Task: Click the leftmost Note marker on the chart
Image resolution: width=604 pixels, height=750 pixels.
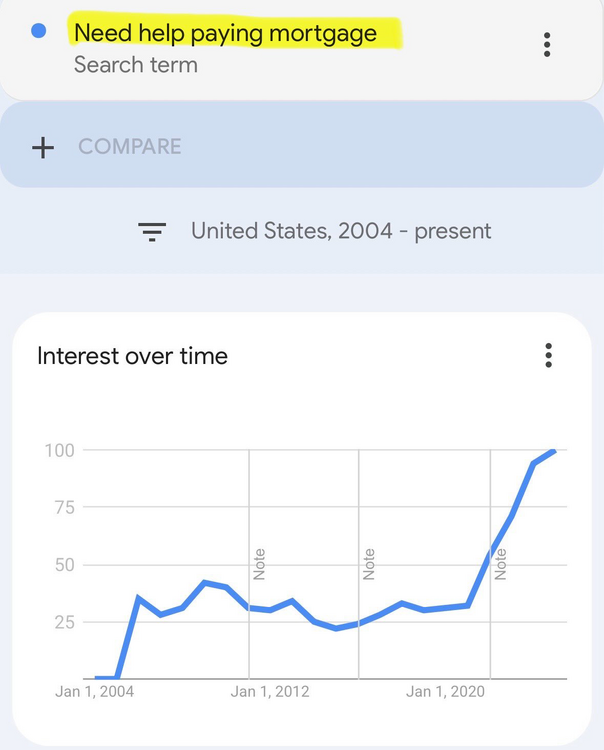Action: (x=259, y=564)
